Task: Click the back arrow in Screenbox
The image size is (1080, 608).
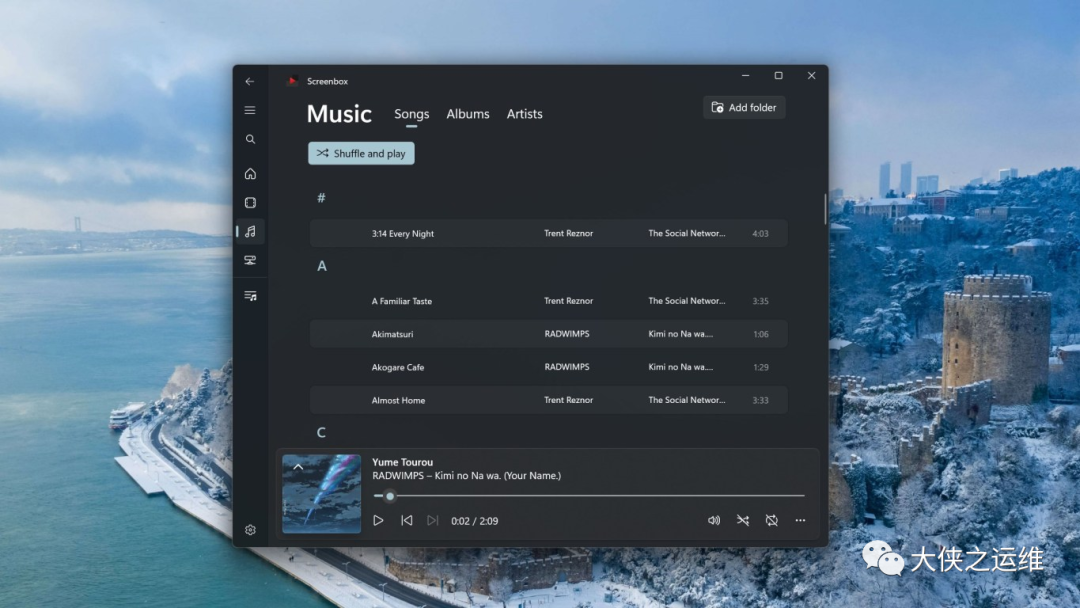Action: (250, 81)
